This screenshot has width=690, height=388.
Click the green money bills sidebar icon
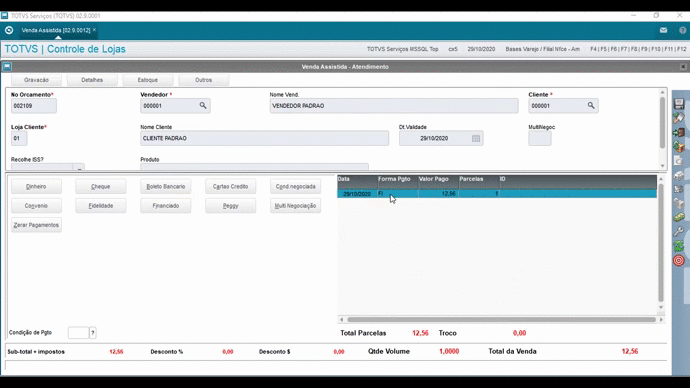click(x=679, y=217)
